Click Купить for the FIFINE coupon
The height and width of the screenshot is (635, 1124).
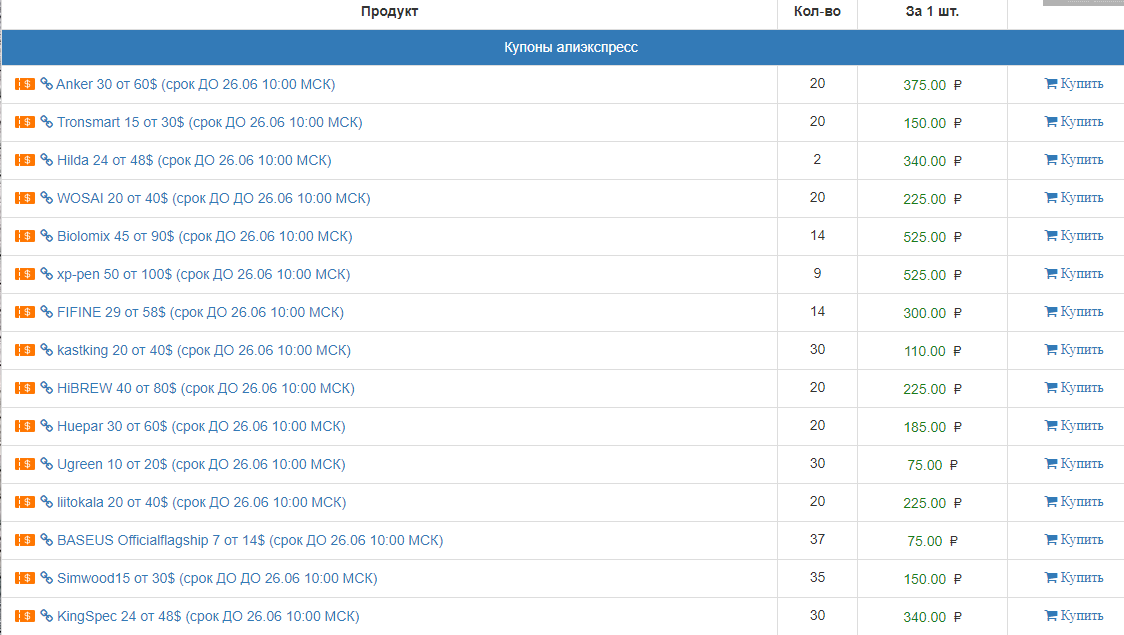(x=1074, y=311)
